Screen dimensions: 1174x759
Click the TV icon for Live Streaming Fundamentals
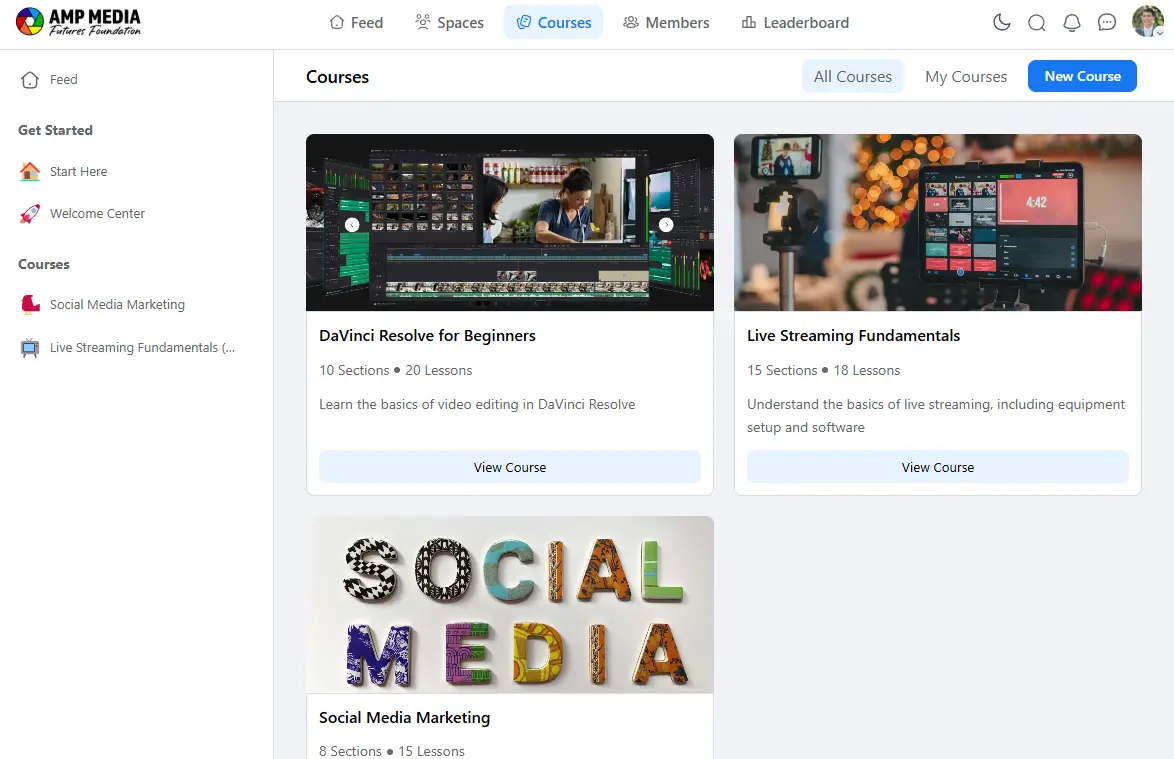30,348
